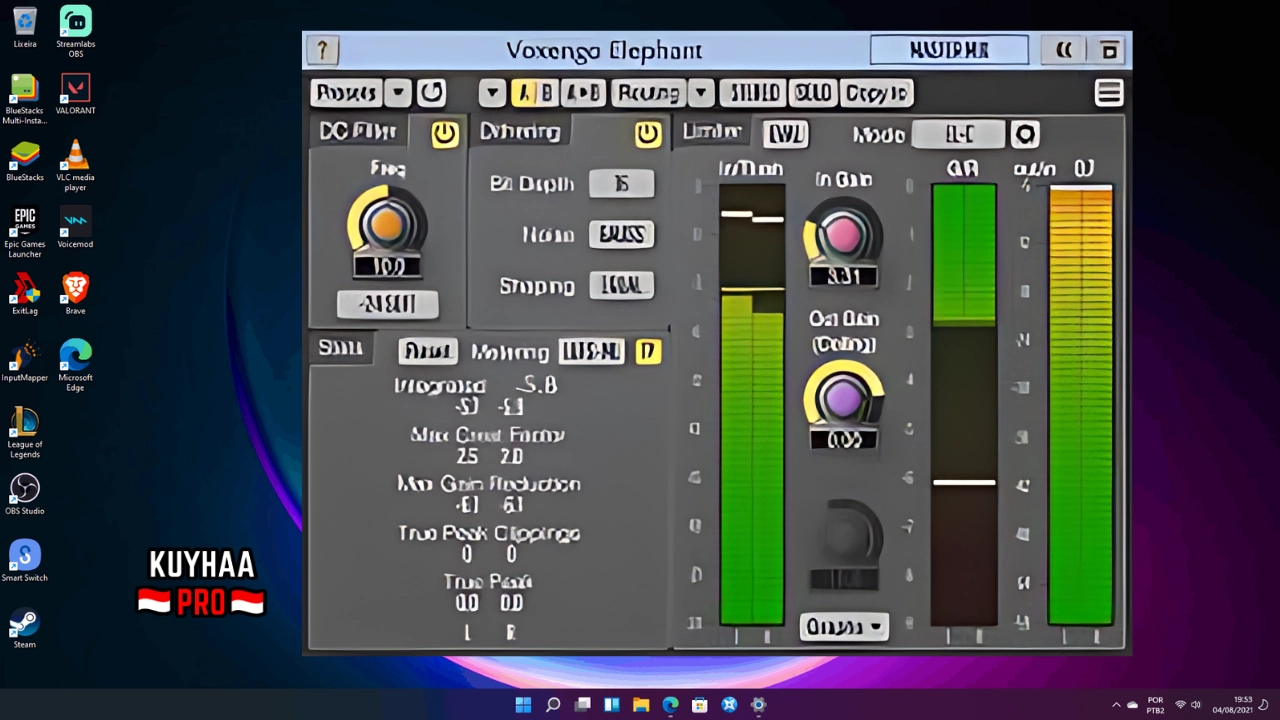1280x720 pixels.
Task: Click the In Gain value readout
Action: (844, 277)
